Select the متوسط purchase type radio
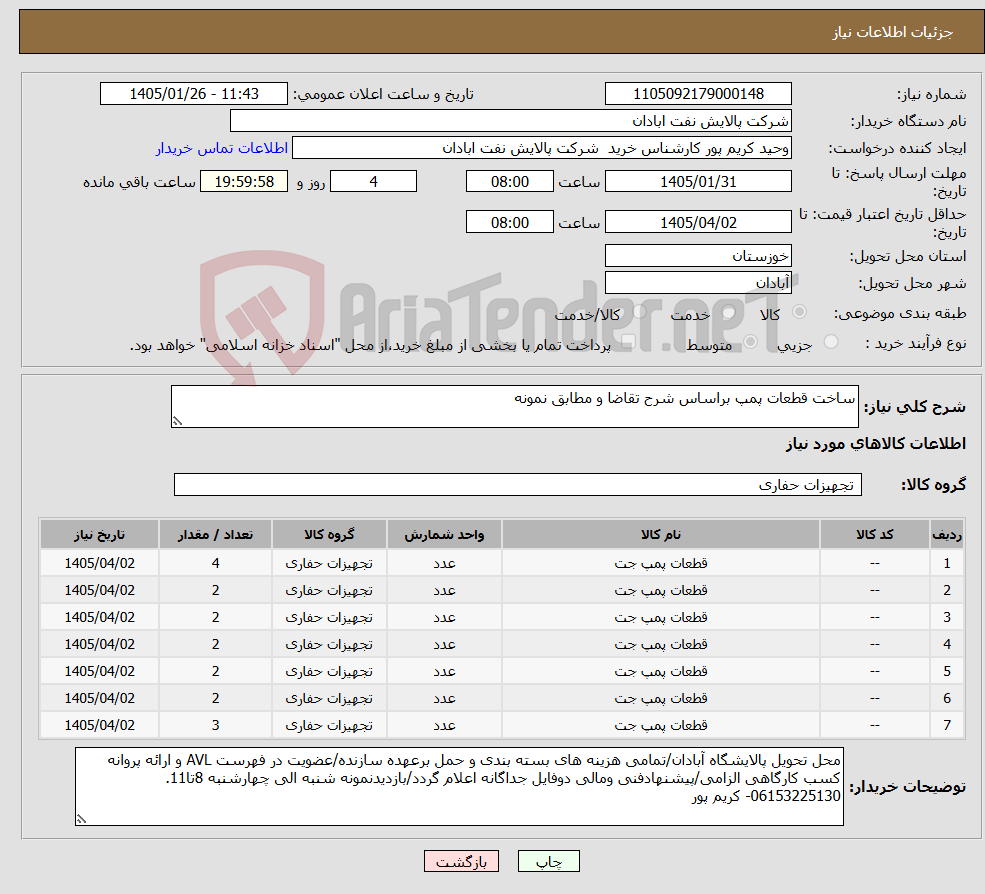 750,341
